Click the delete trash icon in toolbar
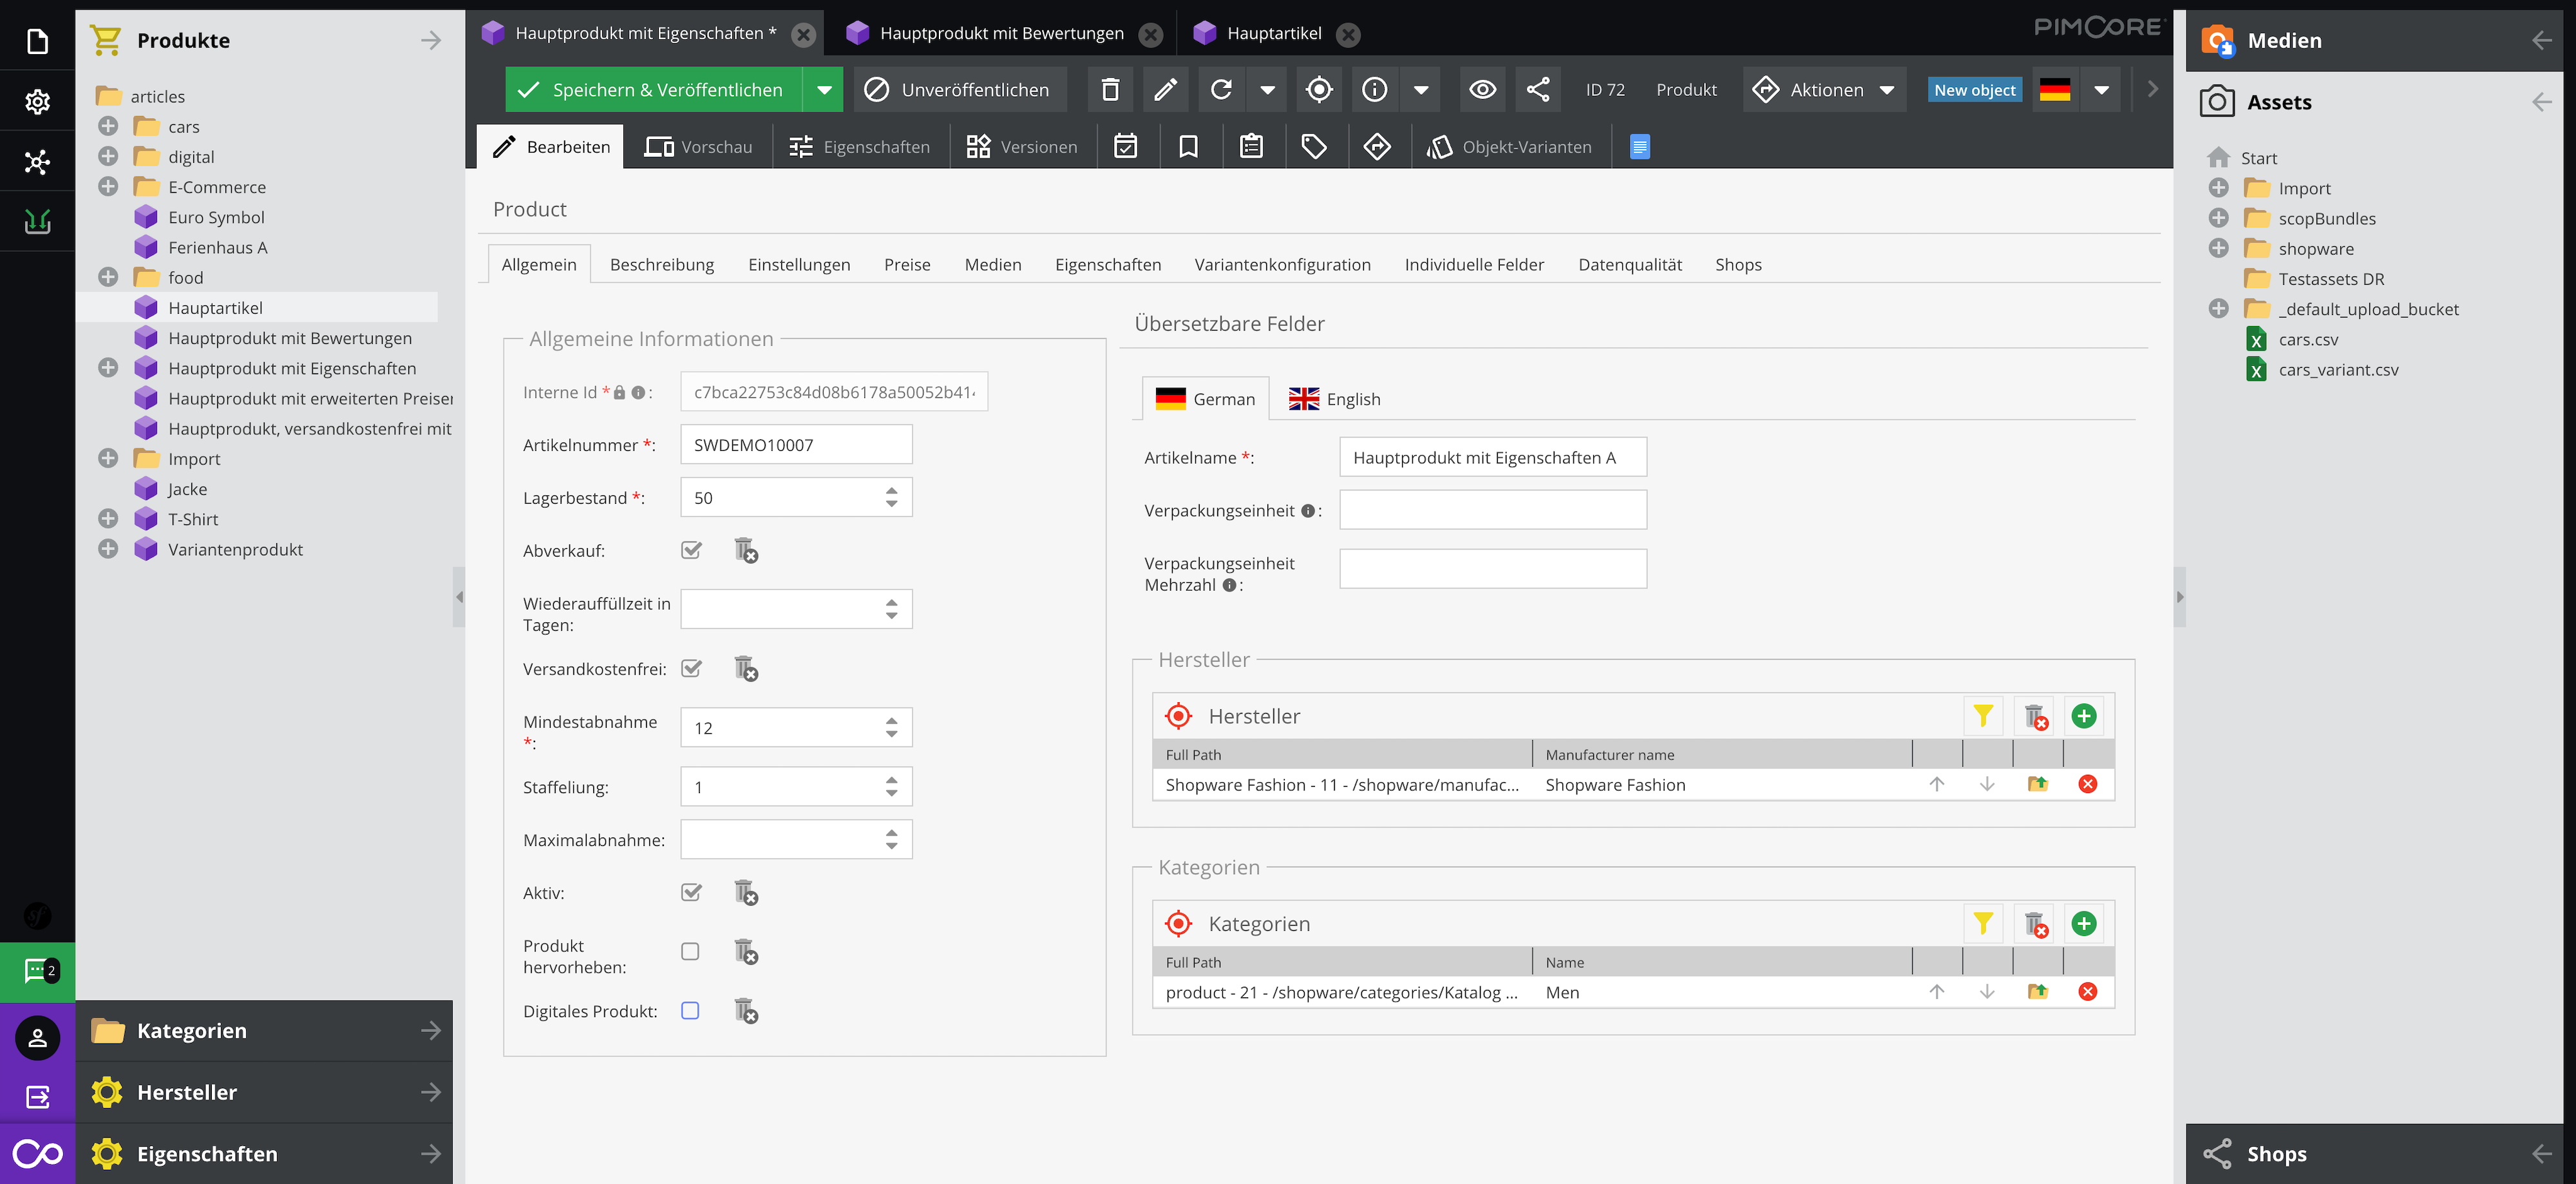The height and width of the screenshot is (1184, 2576). click(x=1110, y=90)
